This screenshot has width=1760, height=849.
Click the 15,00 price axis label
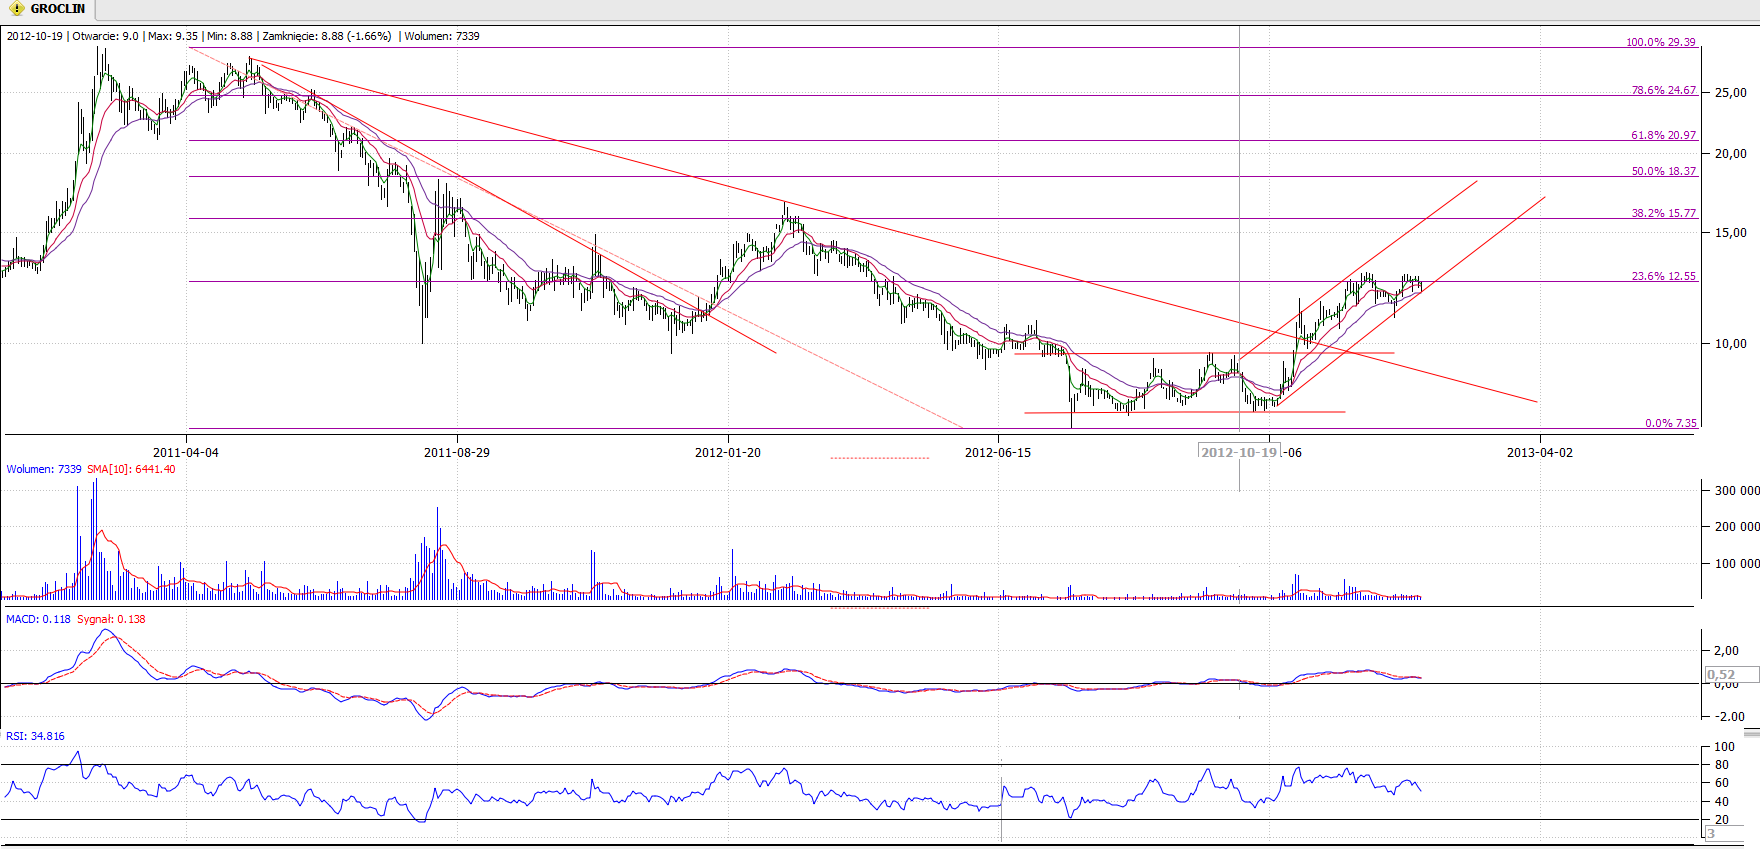tap(1731, 233)
